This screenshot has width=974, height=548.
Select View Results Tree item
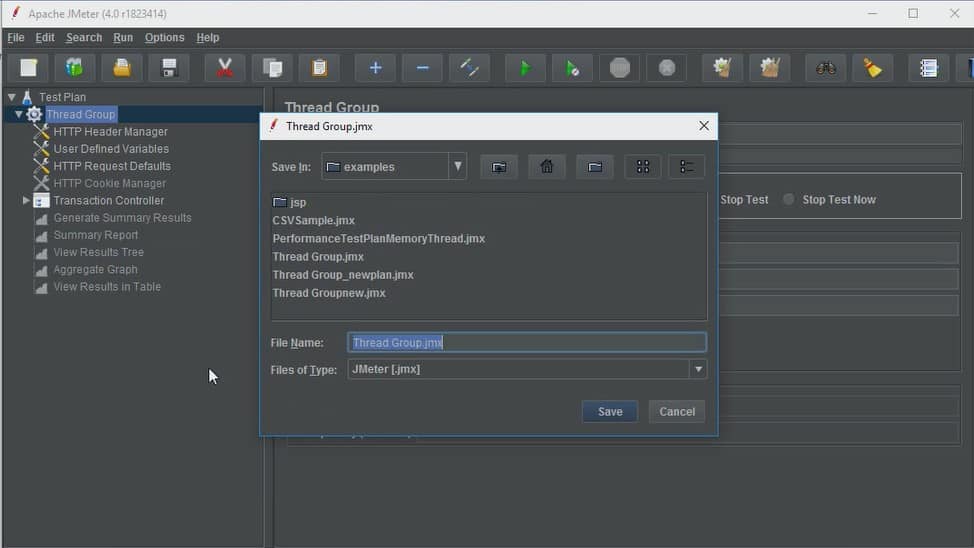coord(99,252)
